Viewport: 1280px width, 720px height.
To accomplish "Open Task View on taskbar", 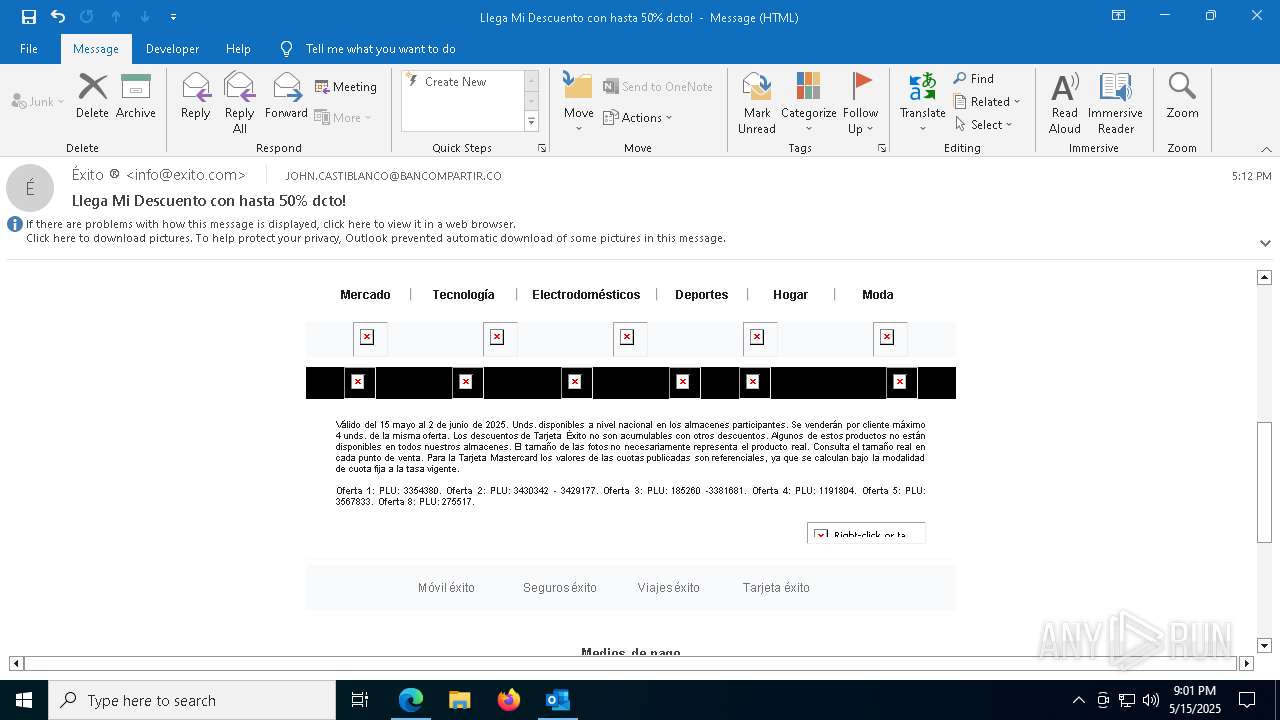I will [x=360, y=700].
